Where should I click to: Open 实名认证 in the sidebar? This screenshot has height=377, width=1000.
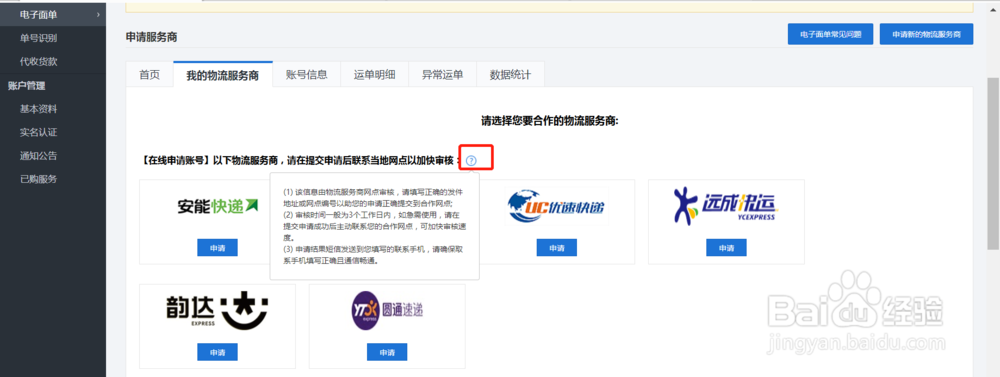pyautogui.click(x=38, y=133)
